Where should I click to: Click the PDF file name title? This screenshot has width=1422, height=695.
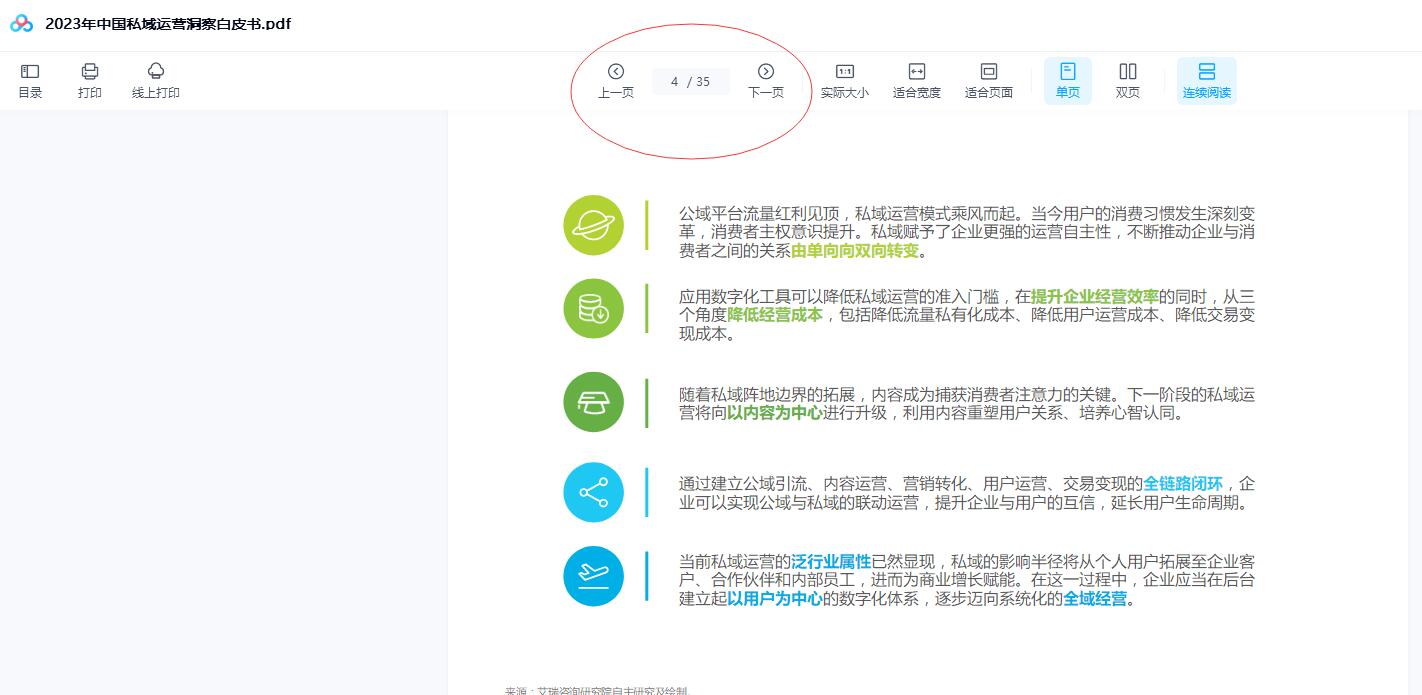168,24
